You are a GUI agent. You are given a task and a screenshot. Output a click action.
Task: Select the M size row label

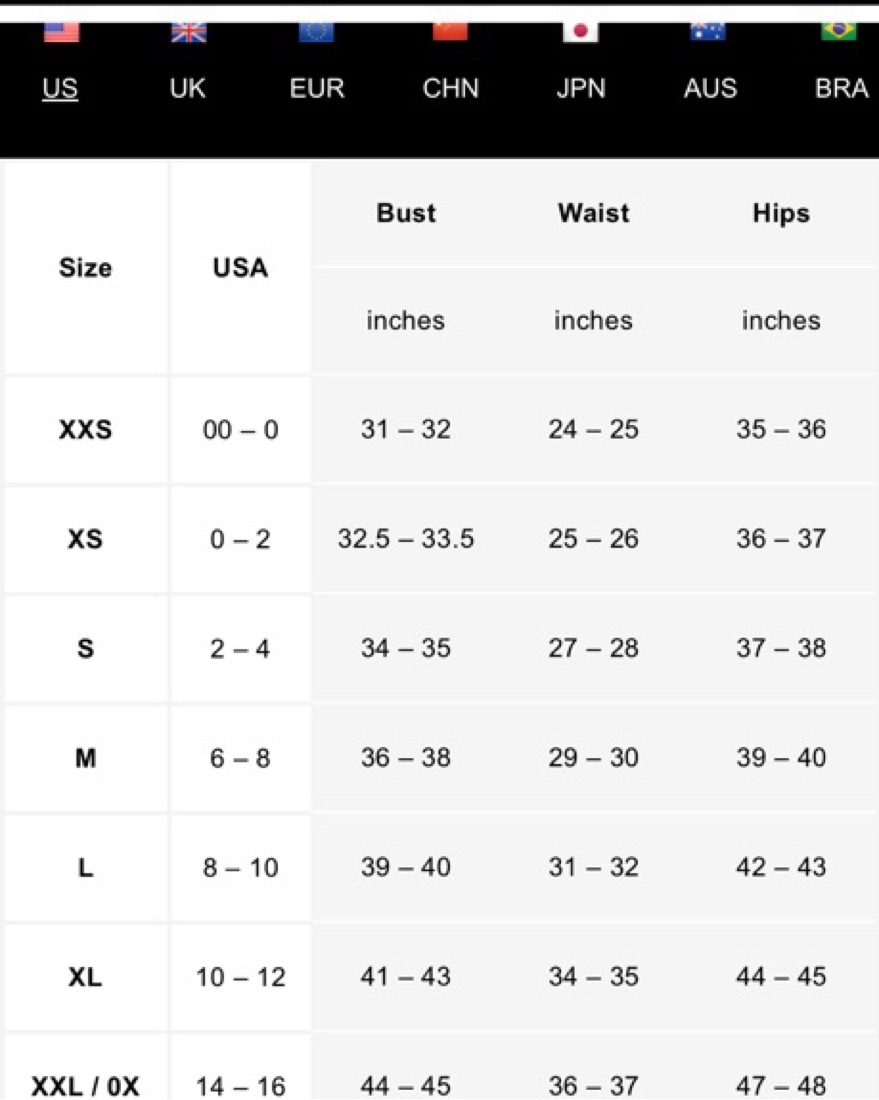(x=86, y=758)
